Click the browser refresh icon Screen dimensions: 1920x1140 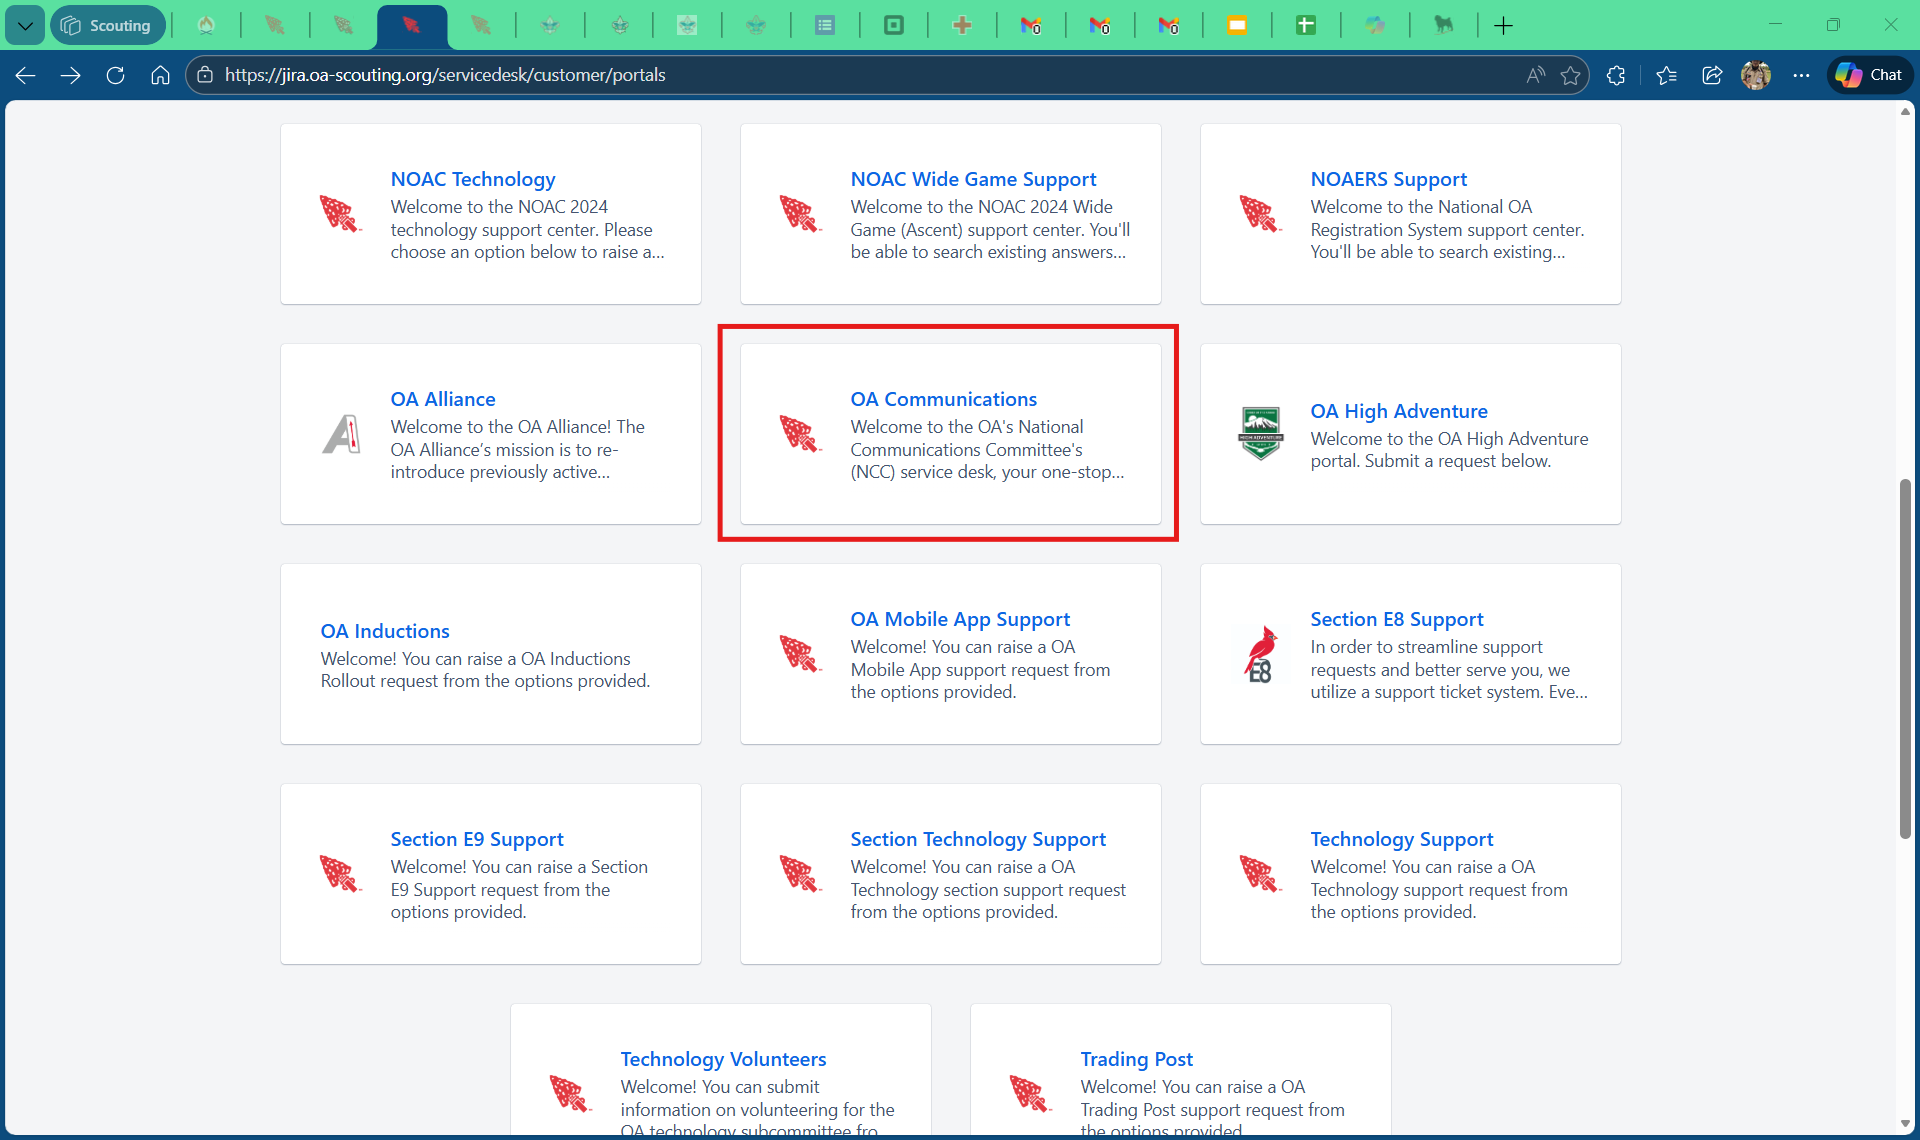115,75
